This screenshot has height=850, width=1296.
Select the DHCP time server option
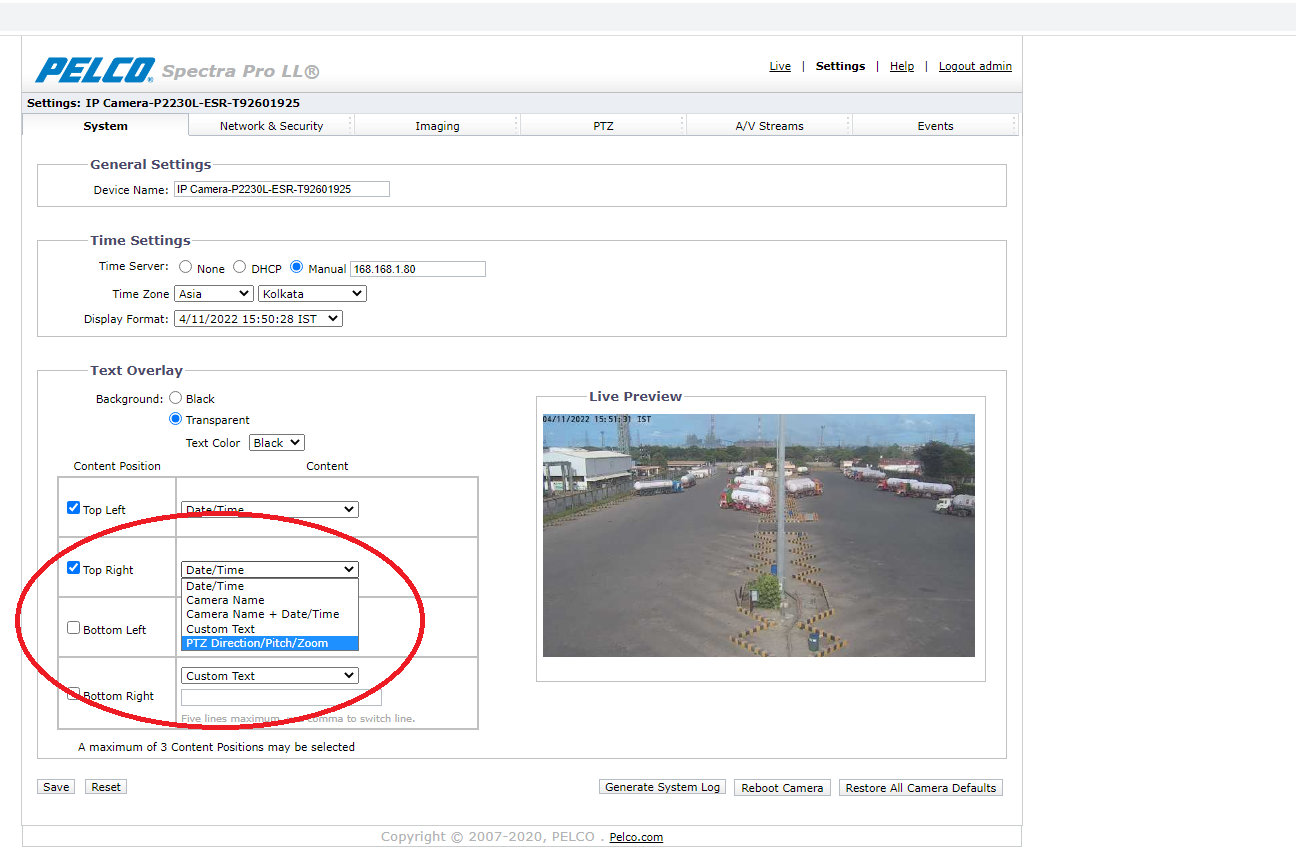(x=240, y=268)
